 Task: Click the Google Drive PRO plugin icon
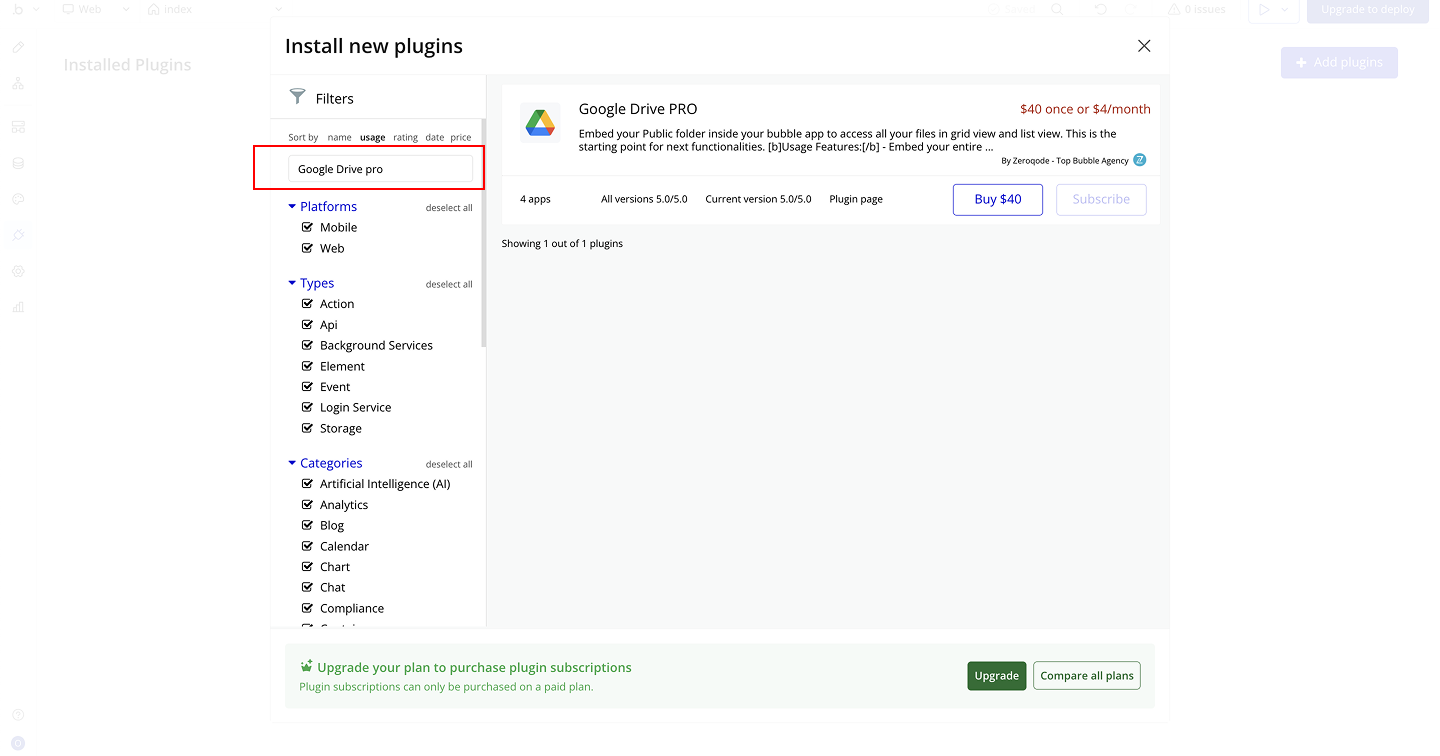(x=540, y=123)
